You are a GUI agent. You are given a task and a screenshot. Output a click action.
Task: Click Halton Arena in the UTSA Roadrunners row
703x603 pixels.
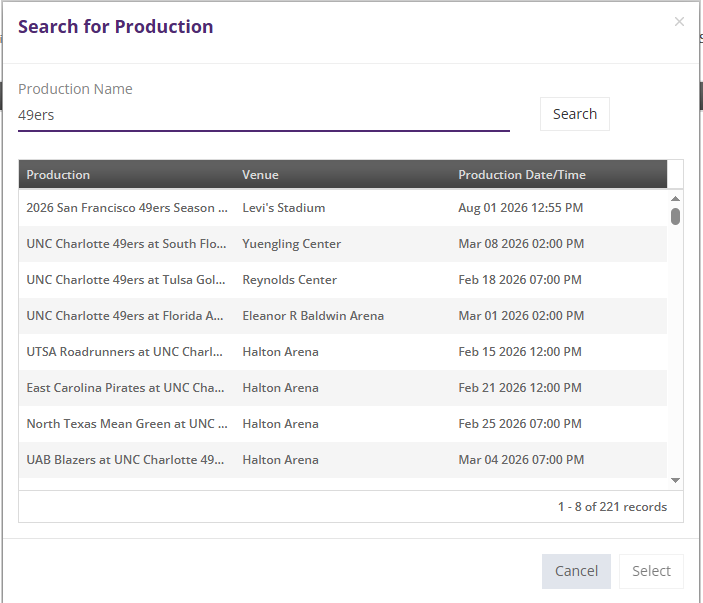pos(281,352)
